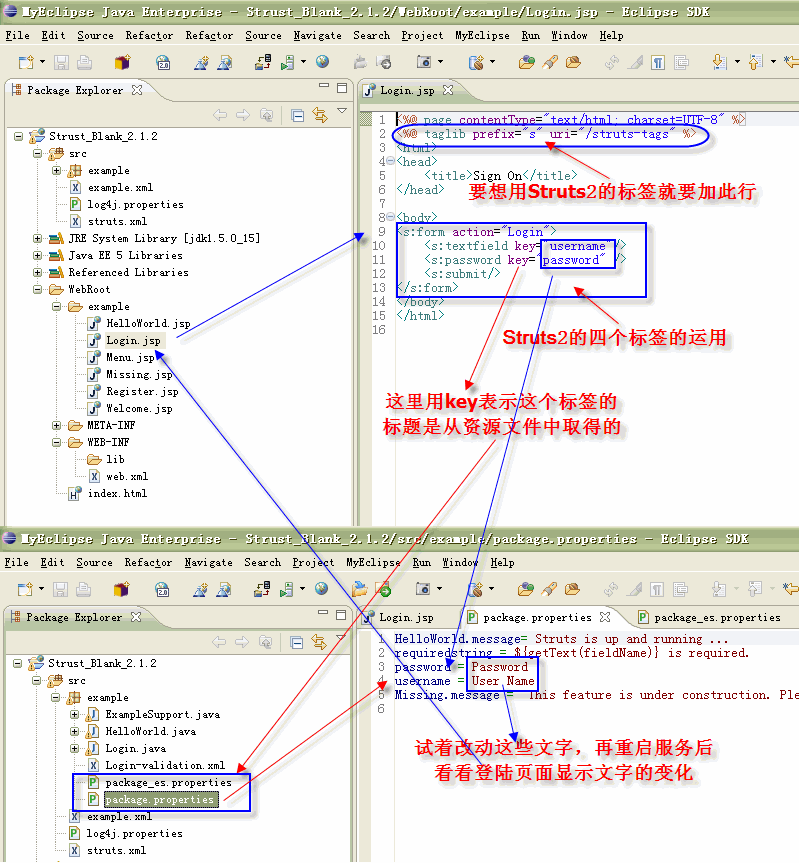Image resolution: width=799 pixels, height=863 pixels.
Task: Open the New dropdown arrow in Login.jsp window toolbar
Action: tap(42, 62)
